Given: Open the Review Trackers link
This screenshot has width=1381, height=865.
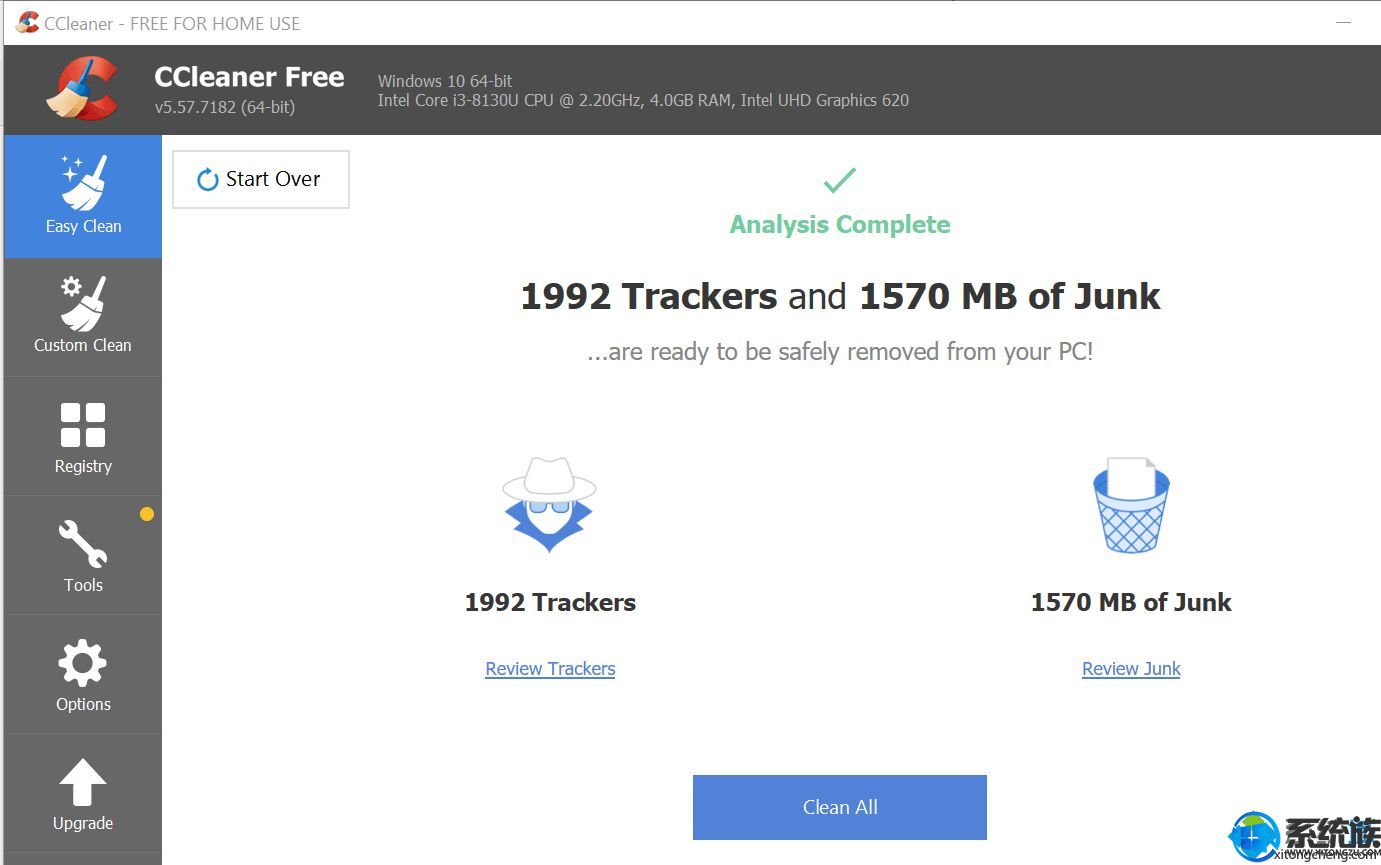Looking at the screenshot, I should (x=550, y=669).
